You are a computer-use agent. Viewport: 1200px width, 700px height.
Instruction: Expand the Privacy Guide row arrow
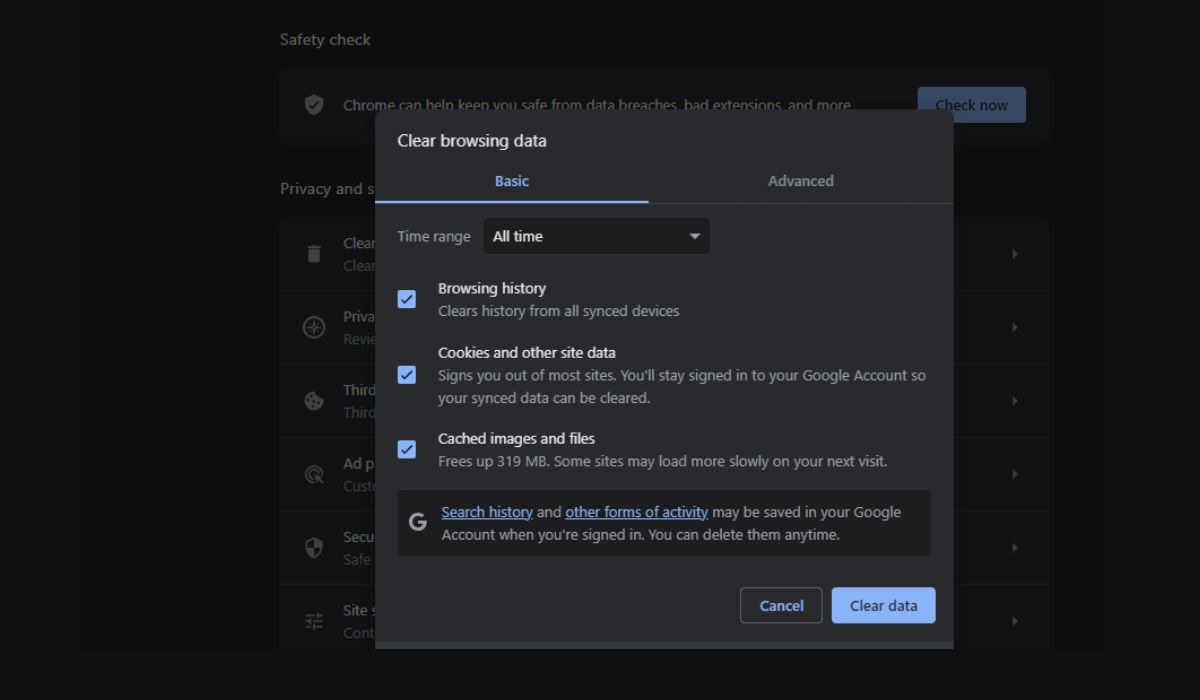pyautogui.click(x=1014, y=327)
